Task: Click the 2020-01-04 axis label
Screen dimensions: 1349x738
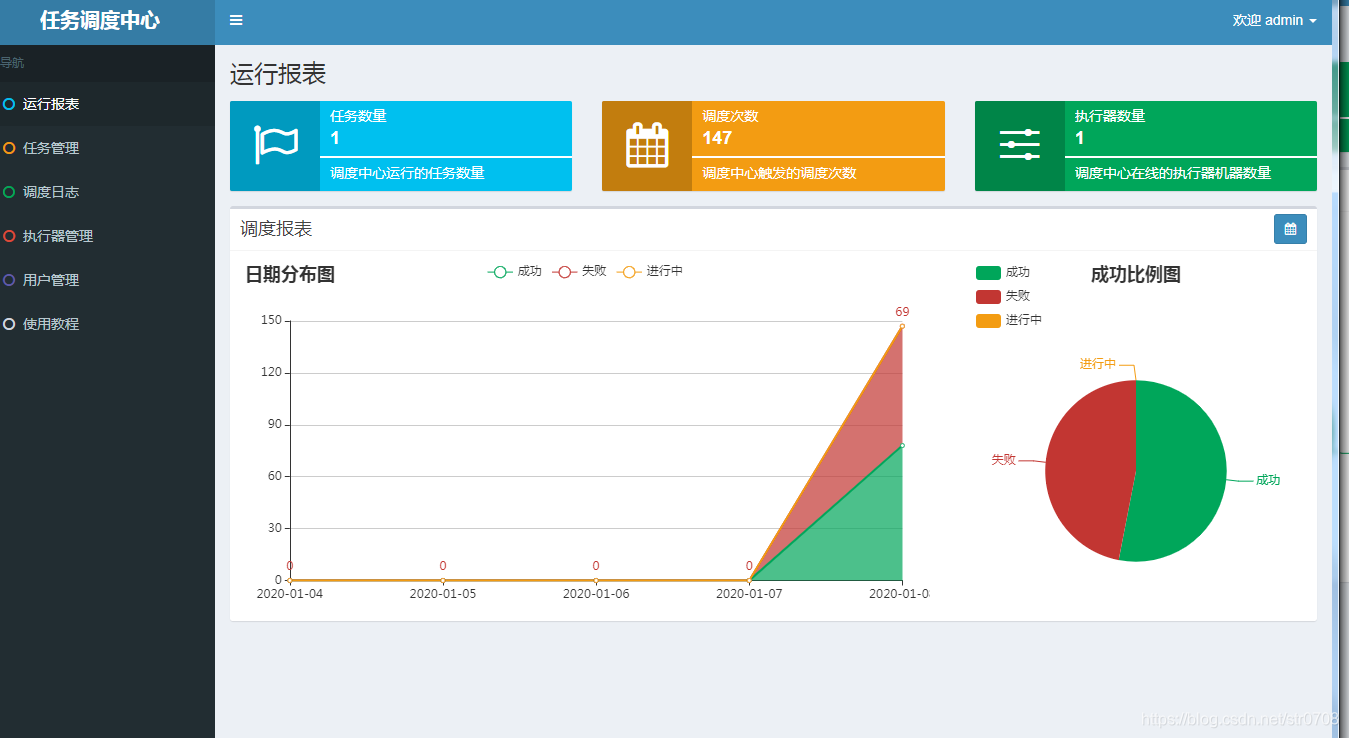Action: [290, 594]
